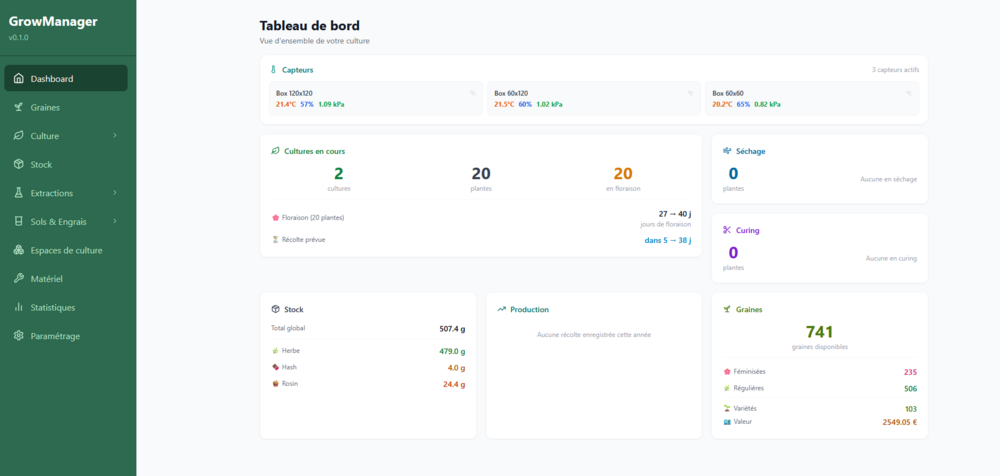Click the scissors icon beside Curing
Viewport: 1000px width, 476px height.
pos(727,230)
